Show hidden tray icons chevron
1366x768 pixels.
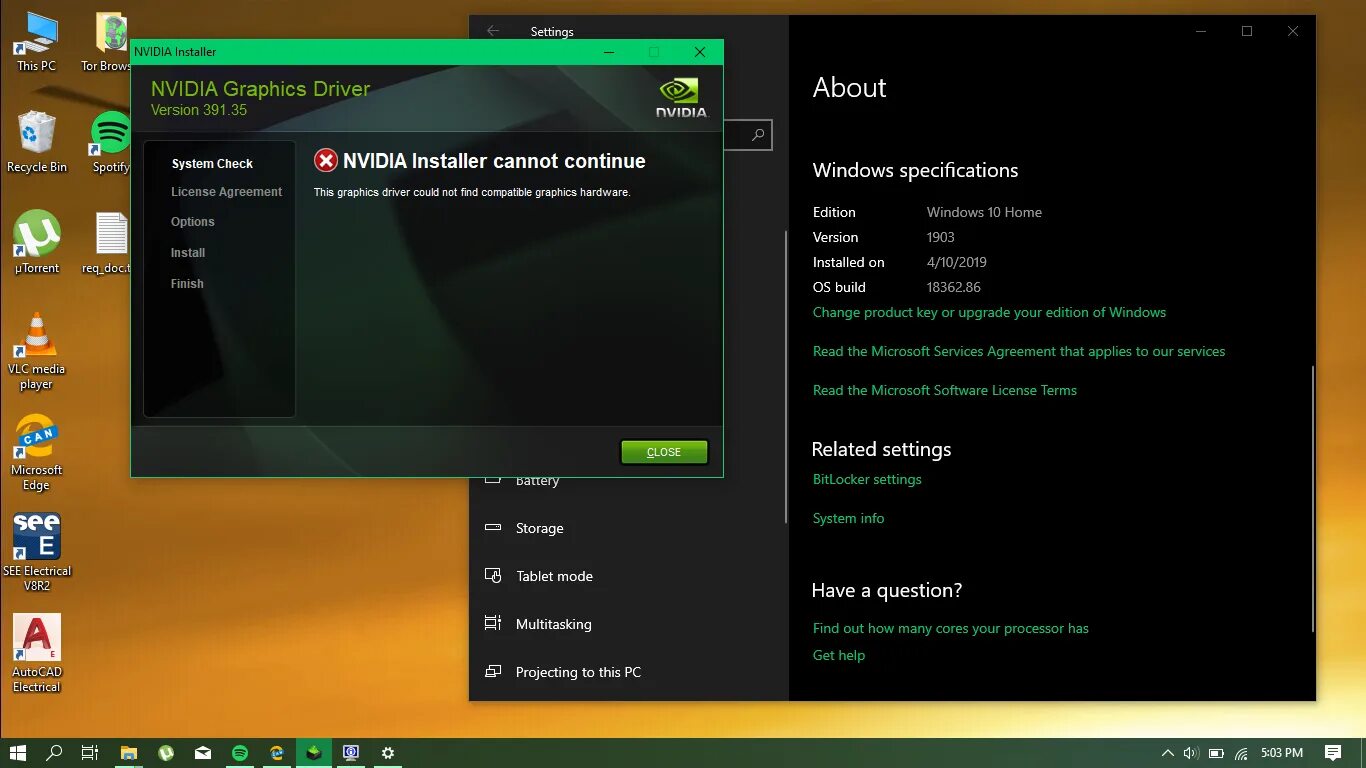point(1167,753)
